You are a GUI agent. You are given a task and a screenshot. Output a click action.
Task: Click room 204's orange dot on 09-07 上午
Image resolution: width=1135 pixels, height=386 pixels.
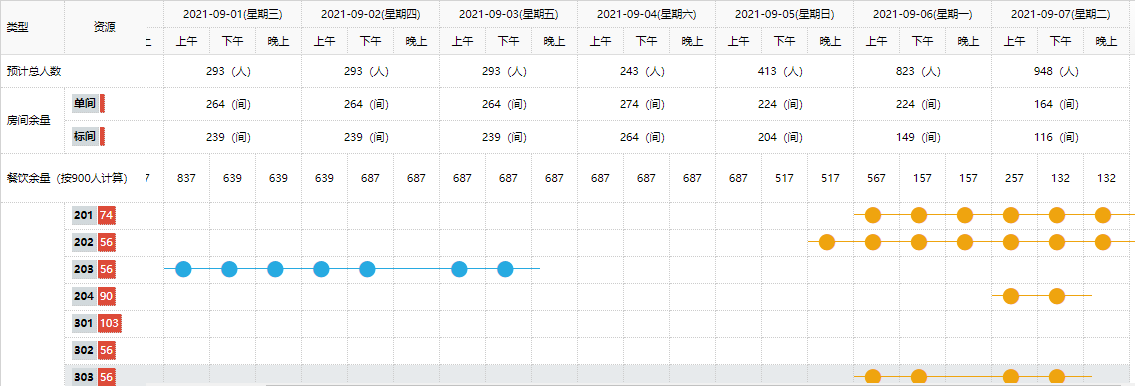[x=1011, y=296]
